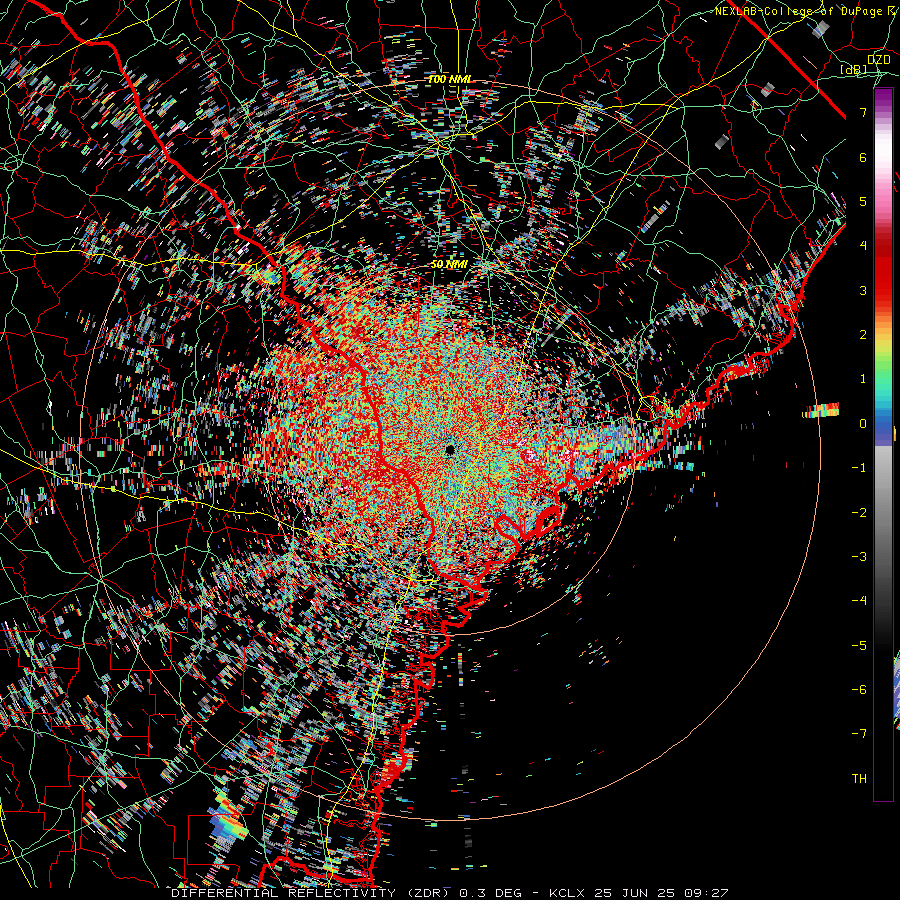
Task: Click the "-3" value on color scale
Action: [x=859, y=557]
